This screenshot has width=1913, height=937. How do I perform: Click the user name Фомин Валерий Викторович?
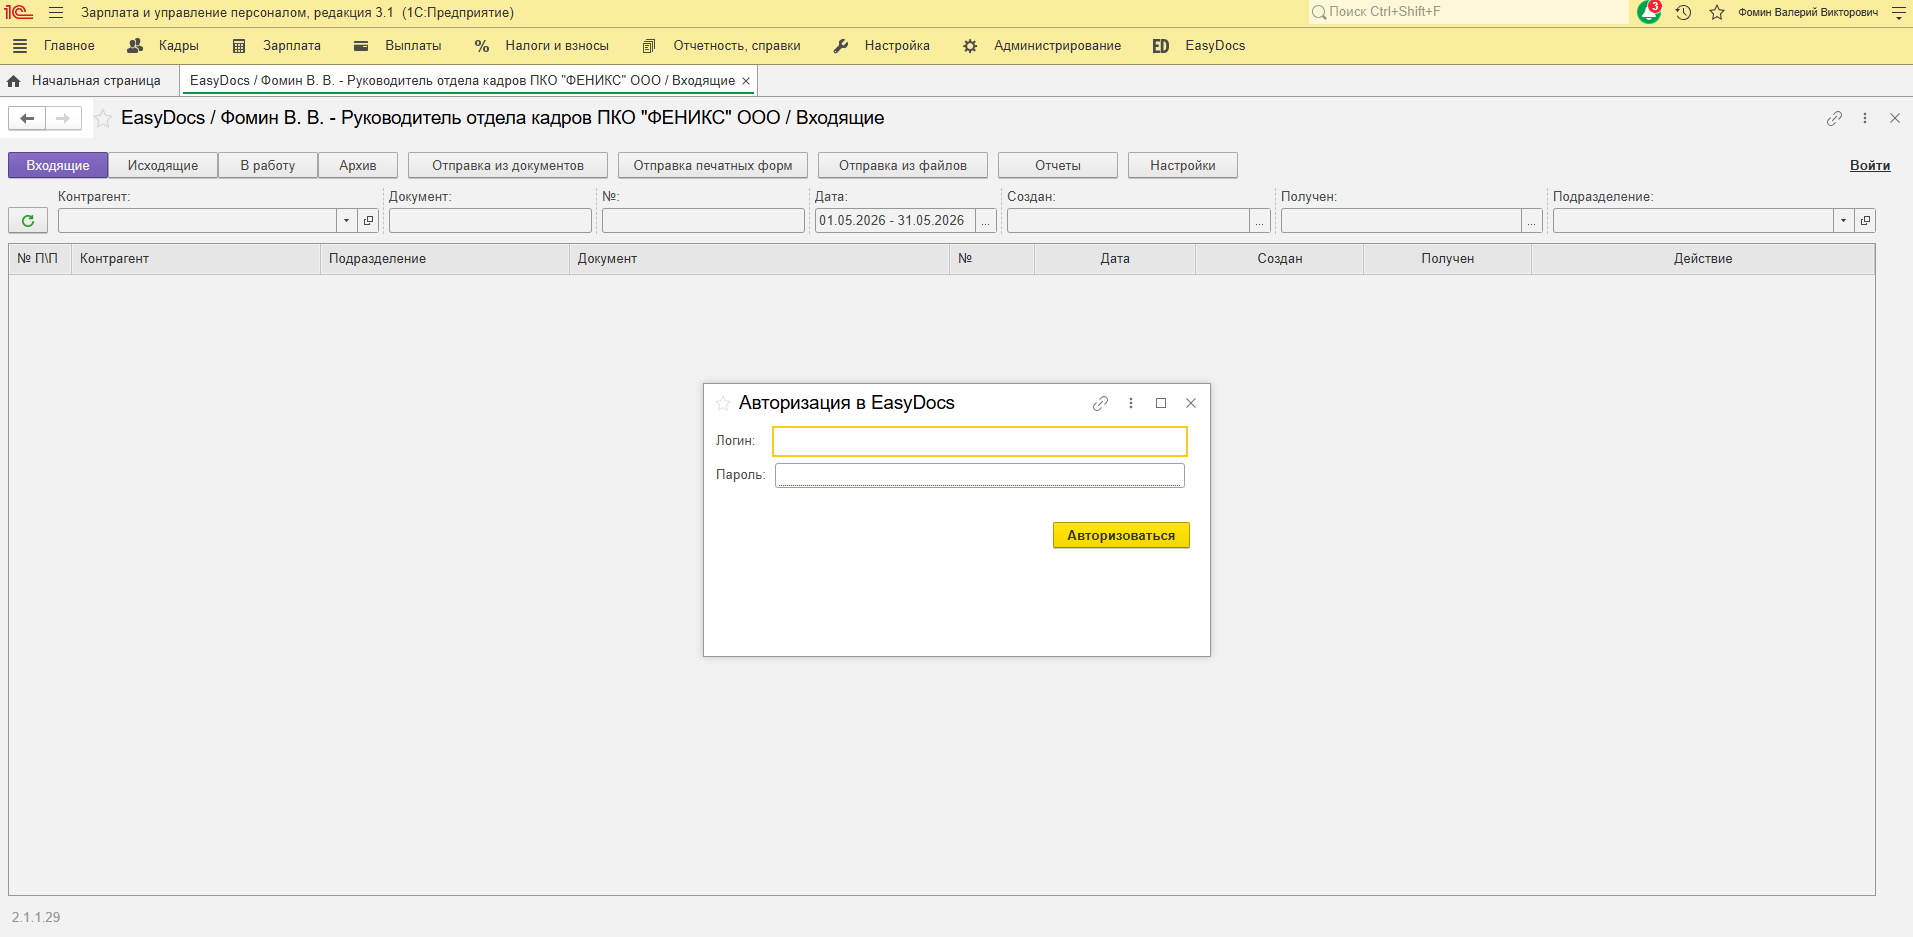pyautogui.click(x=1808, y=13)
